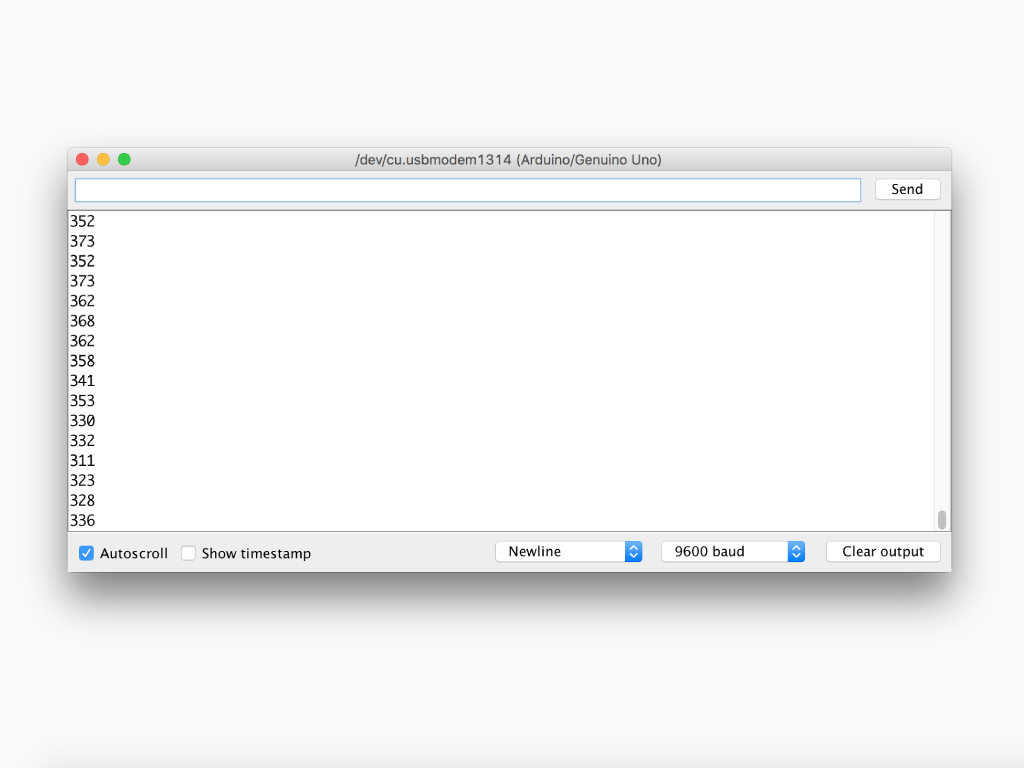Select the output value 328
Screen dimensions: 1024x768
click(82, 501)
